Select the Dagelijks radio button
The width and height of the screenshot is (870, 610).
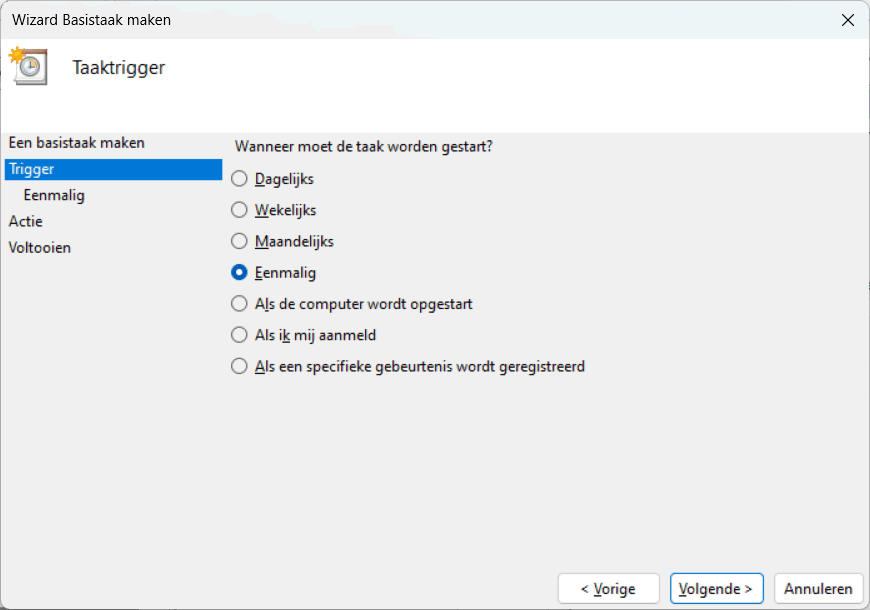click(x=239, y=179)
